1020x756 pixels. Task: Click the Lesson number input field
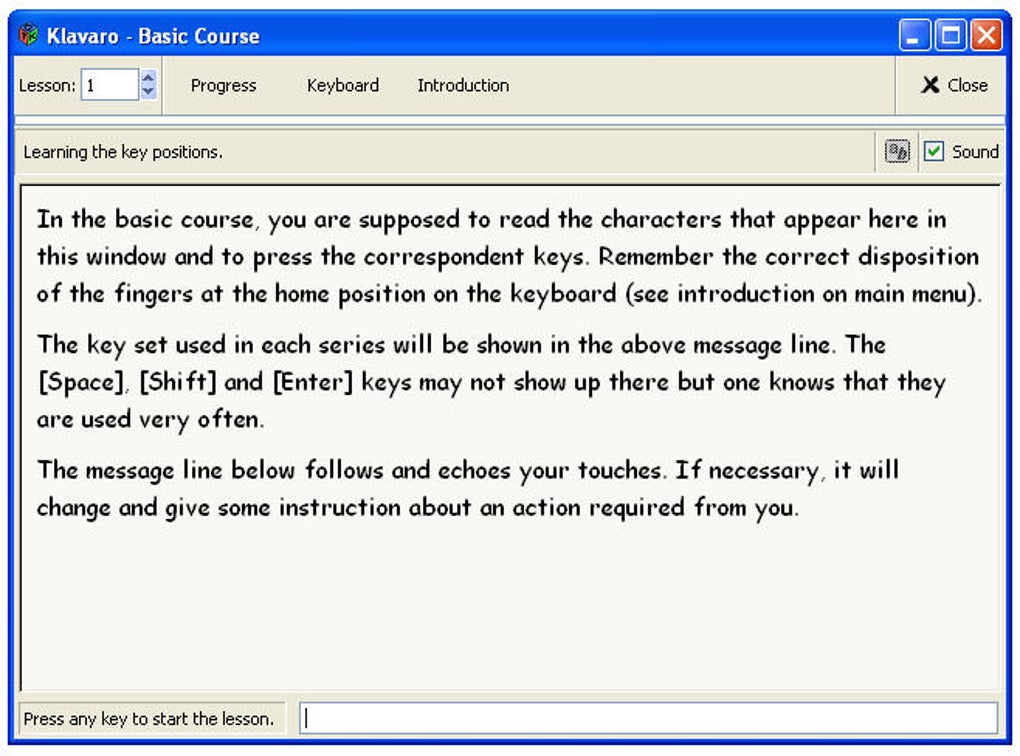109,85
